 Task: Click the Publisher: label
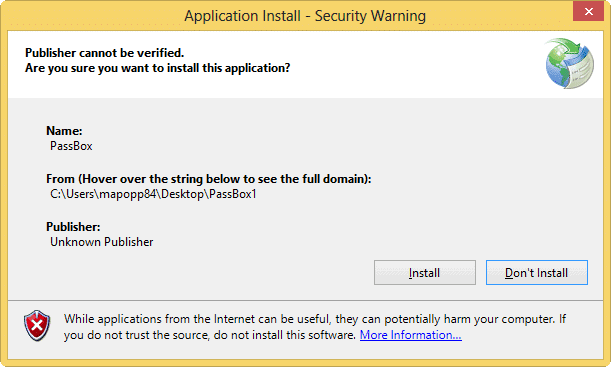point(73,227)
